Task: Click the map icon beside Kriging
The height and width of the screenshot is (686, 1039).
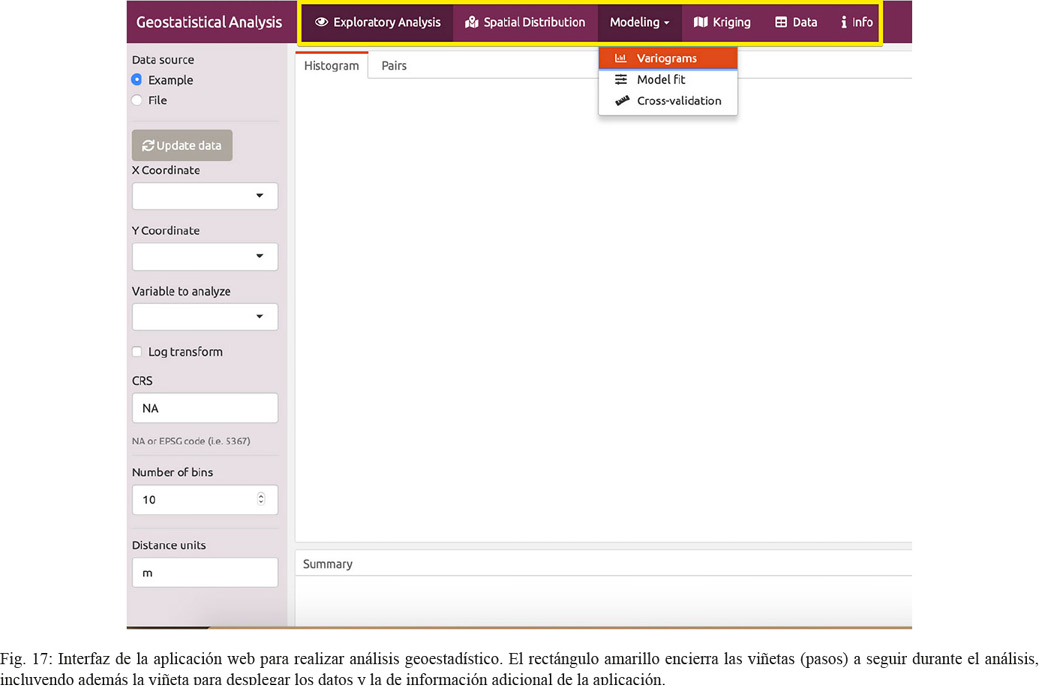Action: (700, 22)
